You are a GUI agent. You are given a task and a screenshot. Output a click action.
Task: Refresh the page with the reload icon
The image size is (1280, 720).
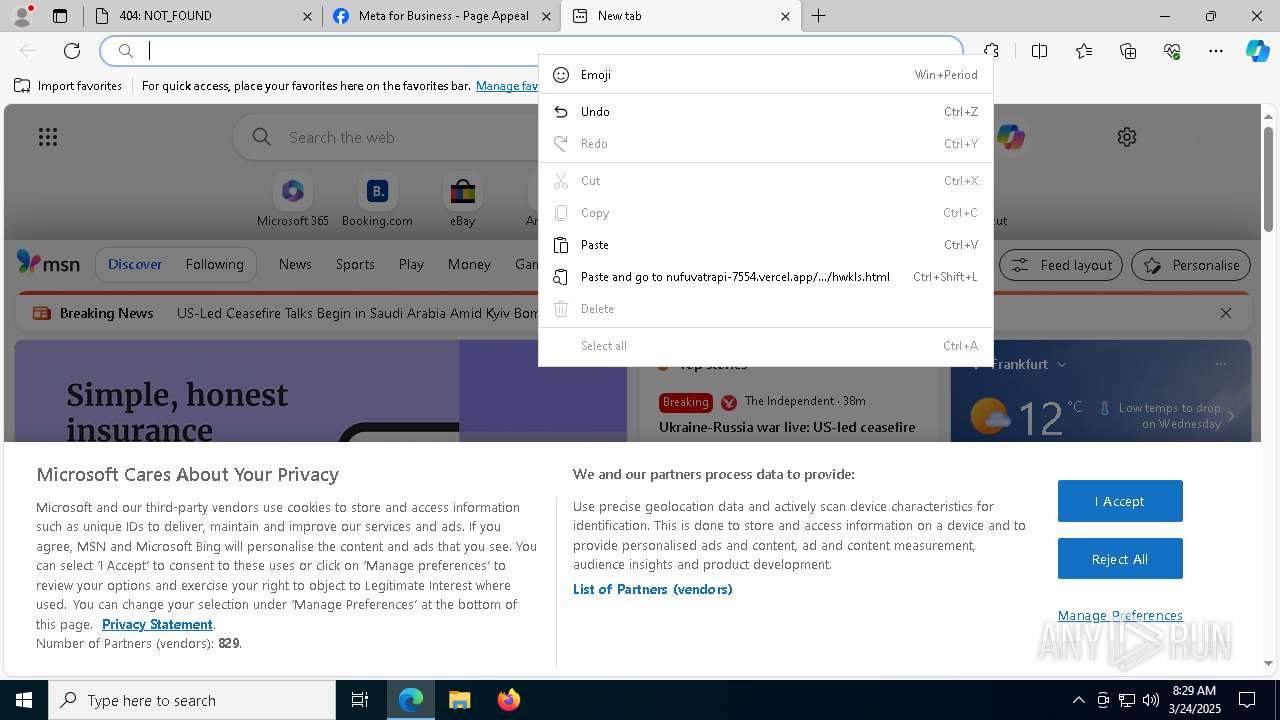(72, 51)
